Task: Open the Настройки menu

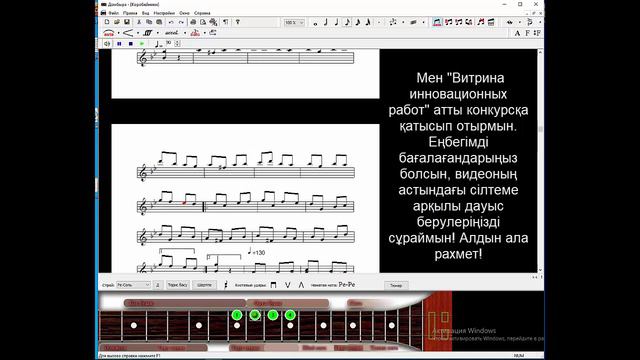Action: (164, 13)
